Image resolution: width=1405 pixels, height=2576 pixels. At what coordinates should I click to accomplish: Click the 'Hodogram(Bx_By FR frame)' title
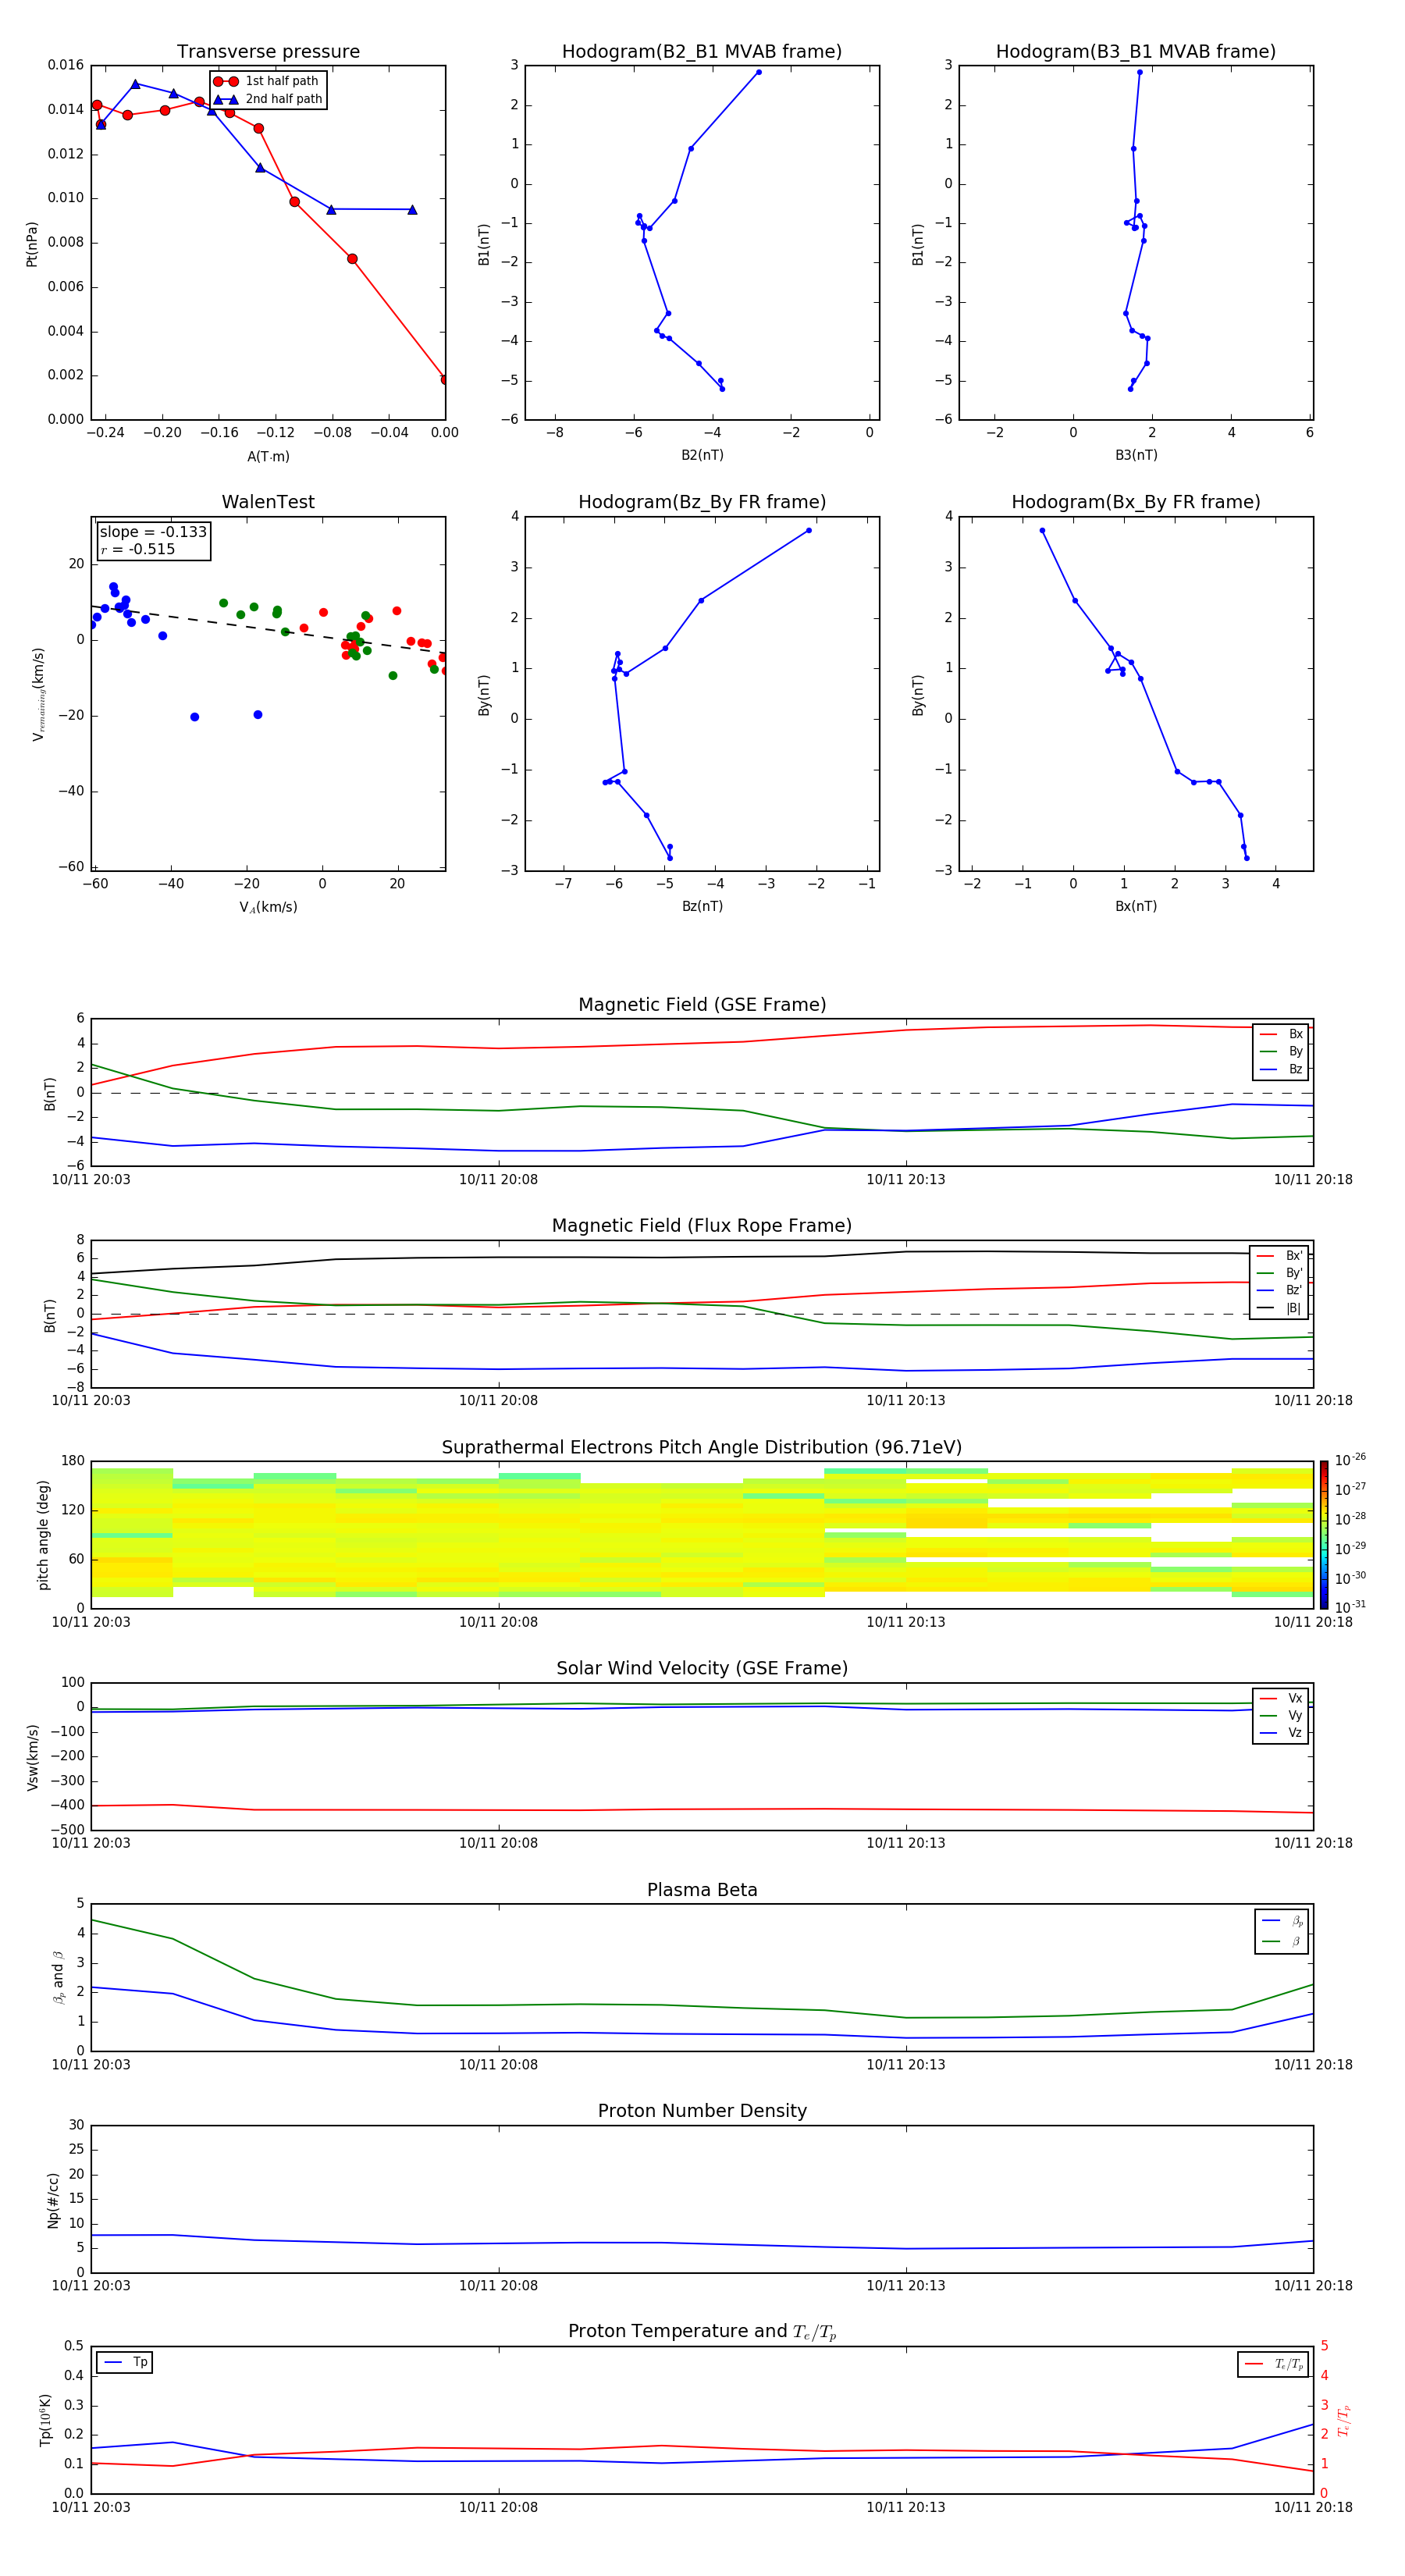pyautogui.click(x=1136, y=502)
